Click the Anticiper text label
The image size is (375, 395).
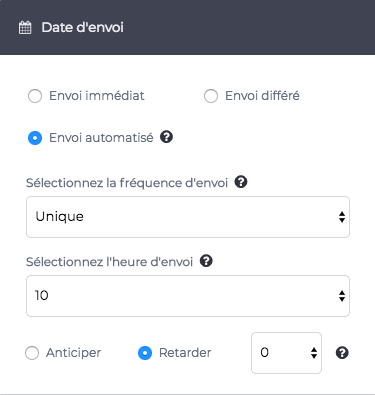pos(73,353)
